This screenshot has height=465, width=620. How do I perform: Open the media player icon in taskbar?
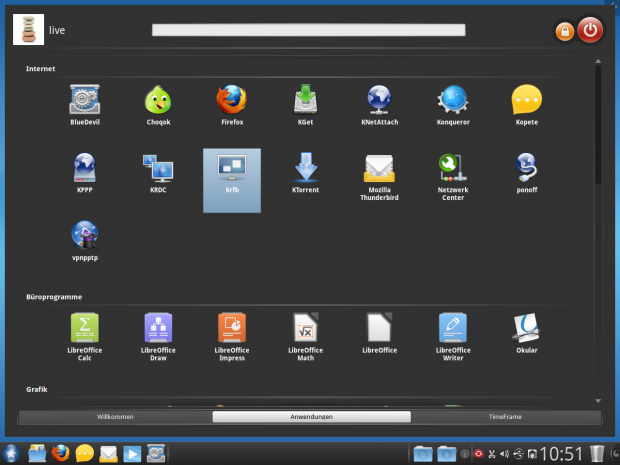point(132,454)
